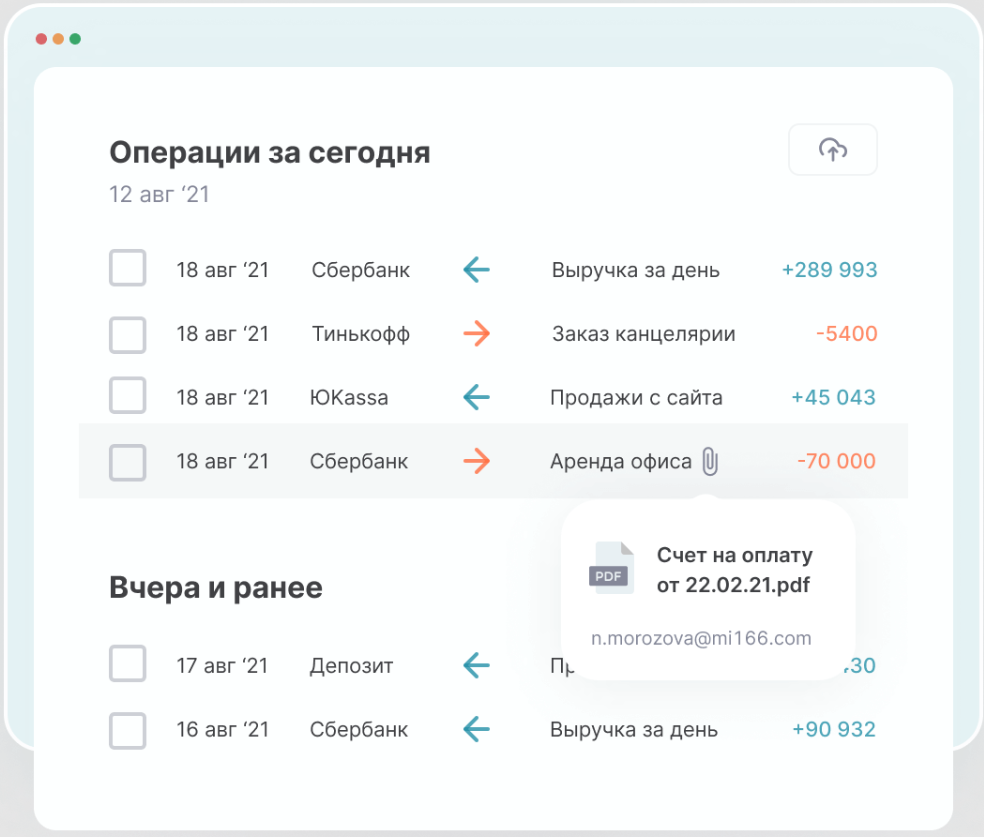This screenshot has height=837, width=984.
Task: Click date 12 авг '21 under heading
Action: point(159,195)
